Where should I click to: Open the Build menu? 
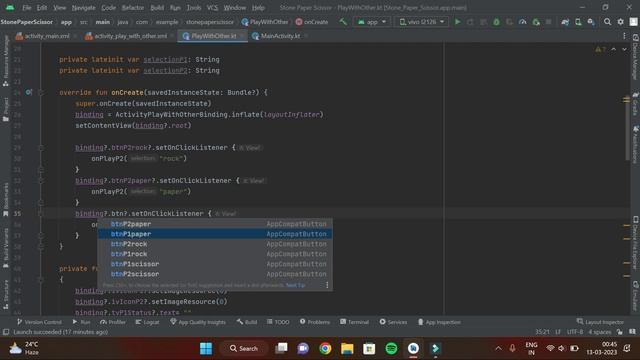157,7
